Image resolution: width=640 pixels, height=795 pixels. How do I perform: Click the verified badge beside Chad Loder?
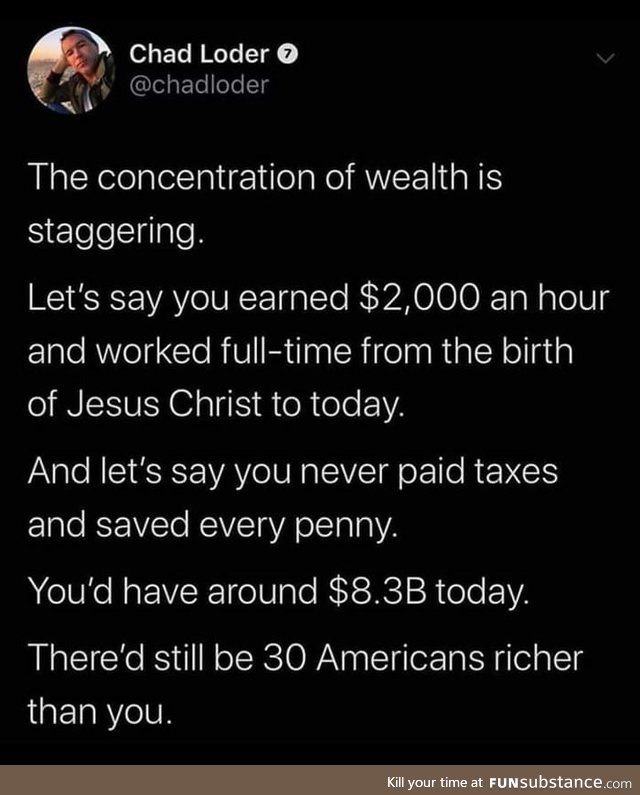point(287,57)
